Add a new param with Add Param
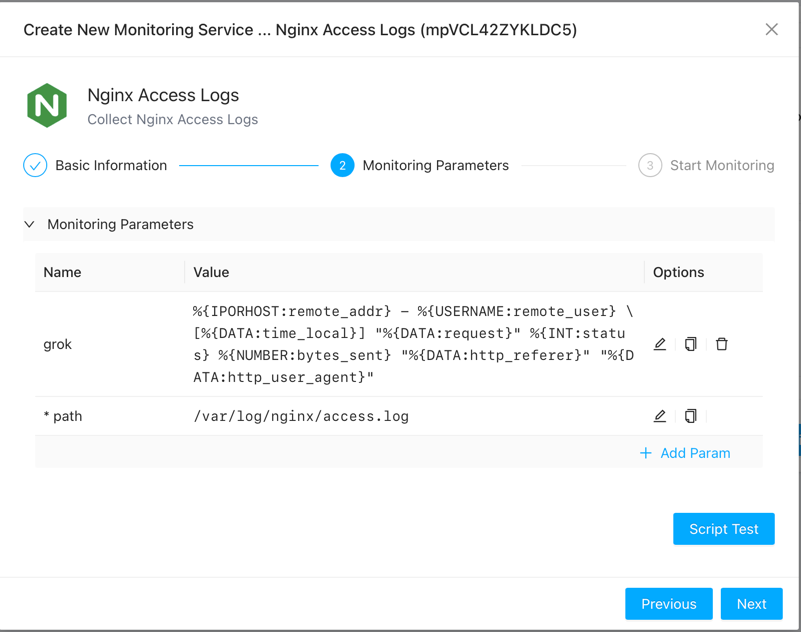 coord(685,453)
